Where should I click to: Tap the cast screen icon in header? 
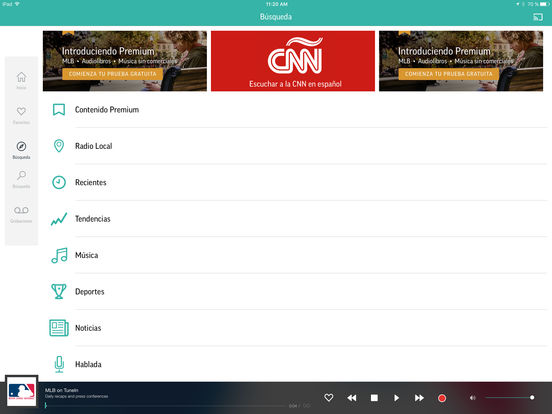pos(538,17)
